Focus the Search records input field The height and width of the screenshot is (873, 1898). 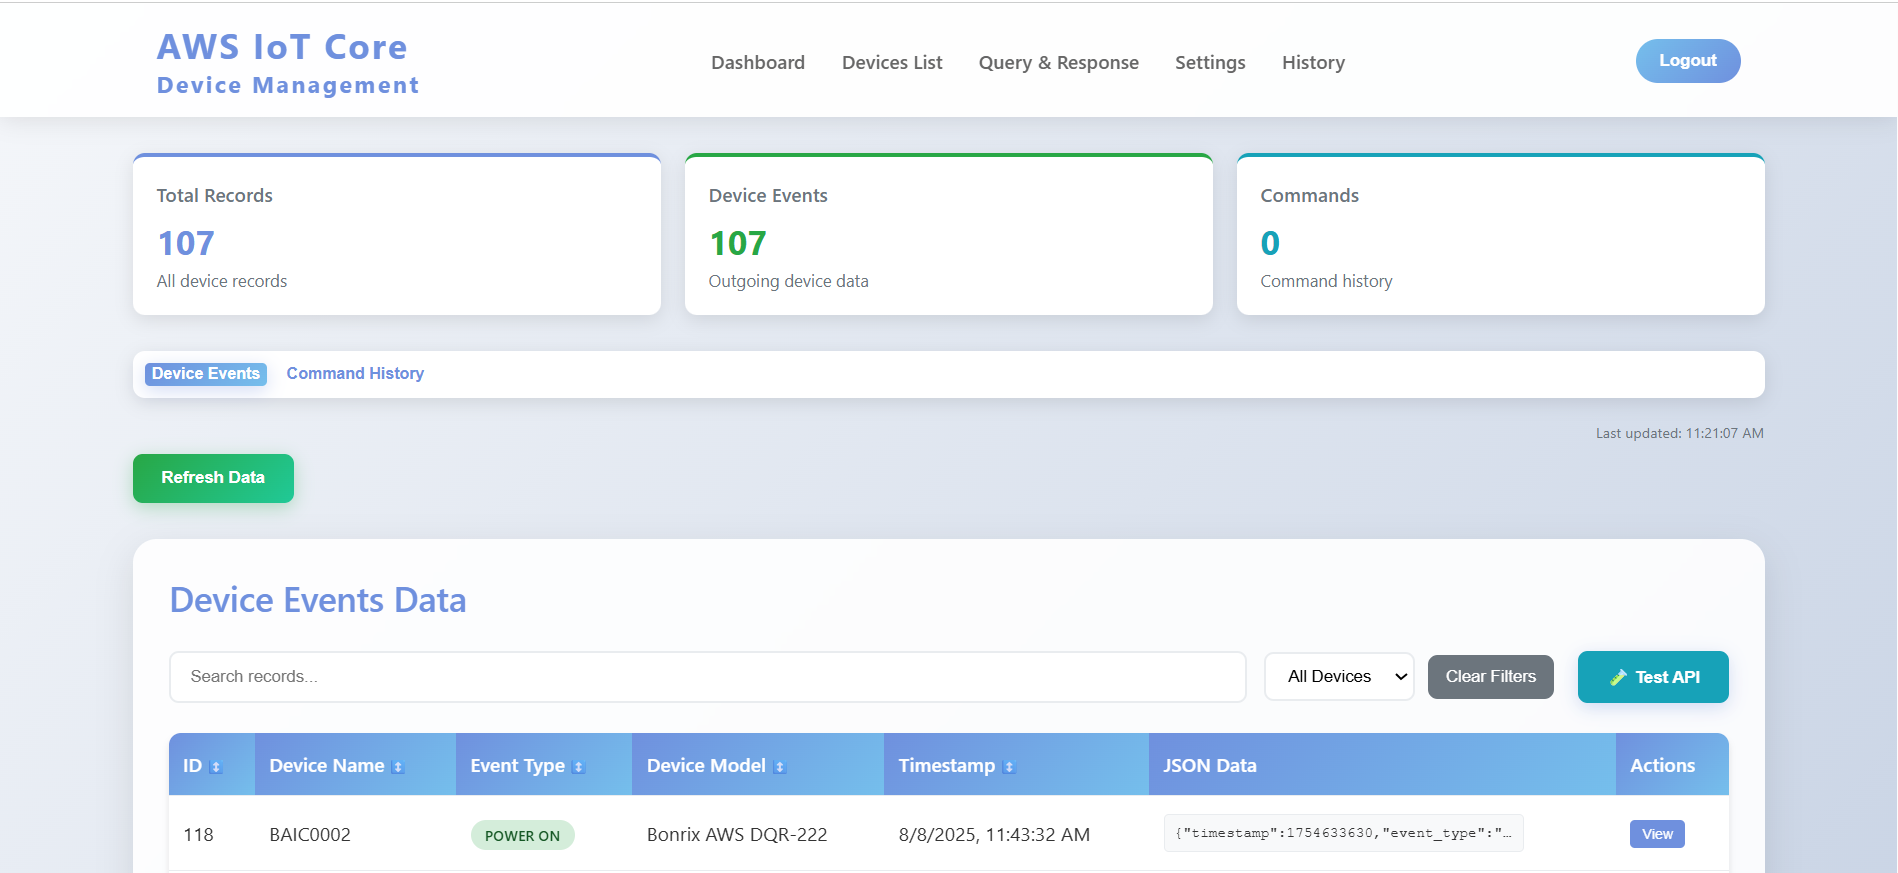point(707,677)
